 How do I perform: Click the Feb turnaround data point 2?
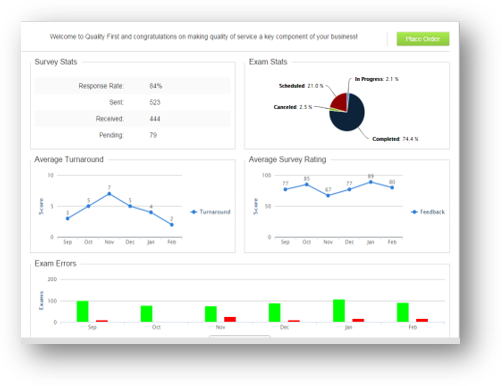click(x=172, y=225)
